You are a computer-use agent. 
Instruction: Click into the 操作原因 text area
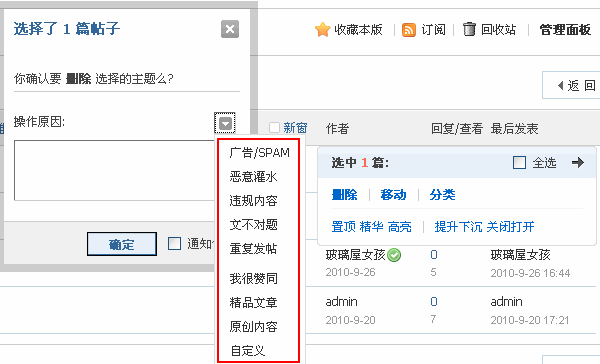[115, 170]
